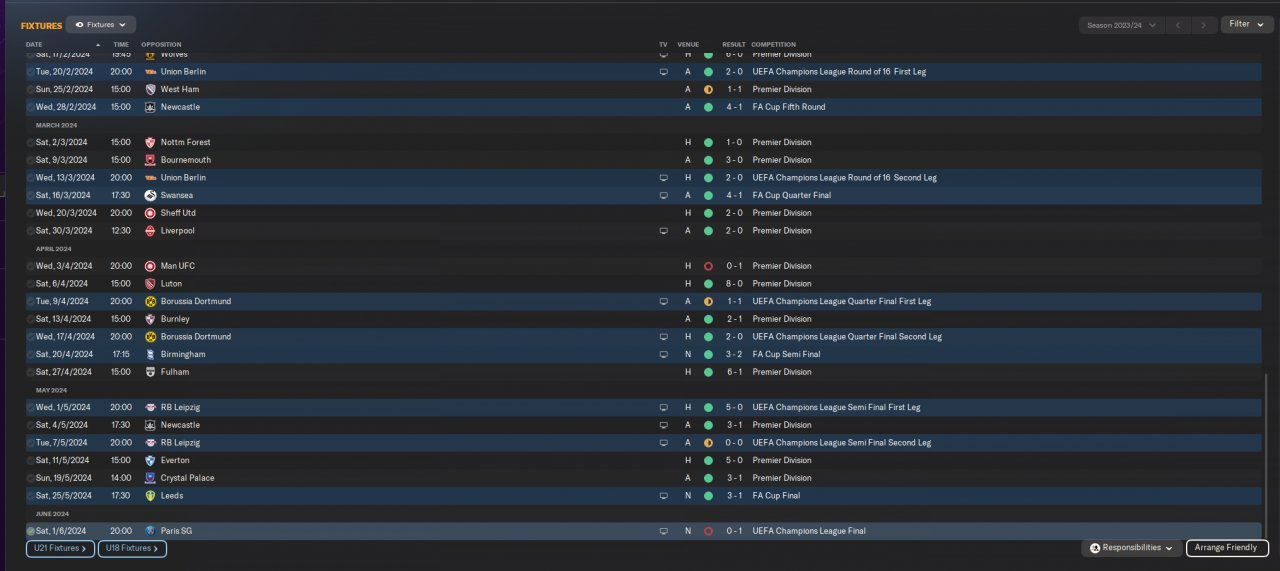Image resolution: width=1280 pixels, height=571 pixels.
Task: Click the Date column sort arrow
Action: pyautogui.click(x=98, y=45)
